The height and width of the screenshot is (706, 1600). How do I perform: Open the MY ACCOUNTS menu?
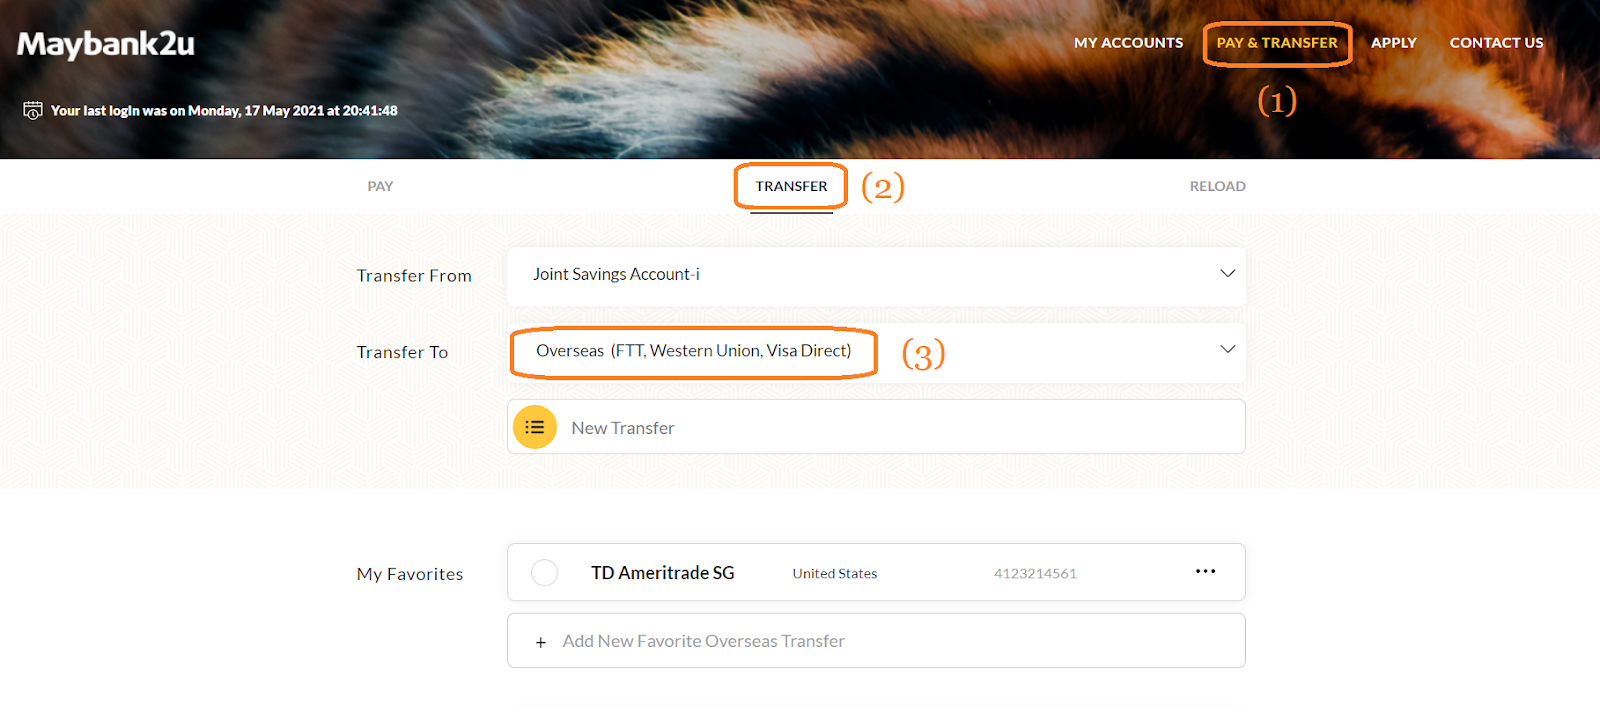[x=1128, y=43]
